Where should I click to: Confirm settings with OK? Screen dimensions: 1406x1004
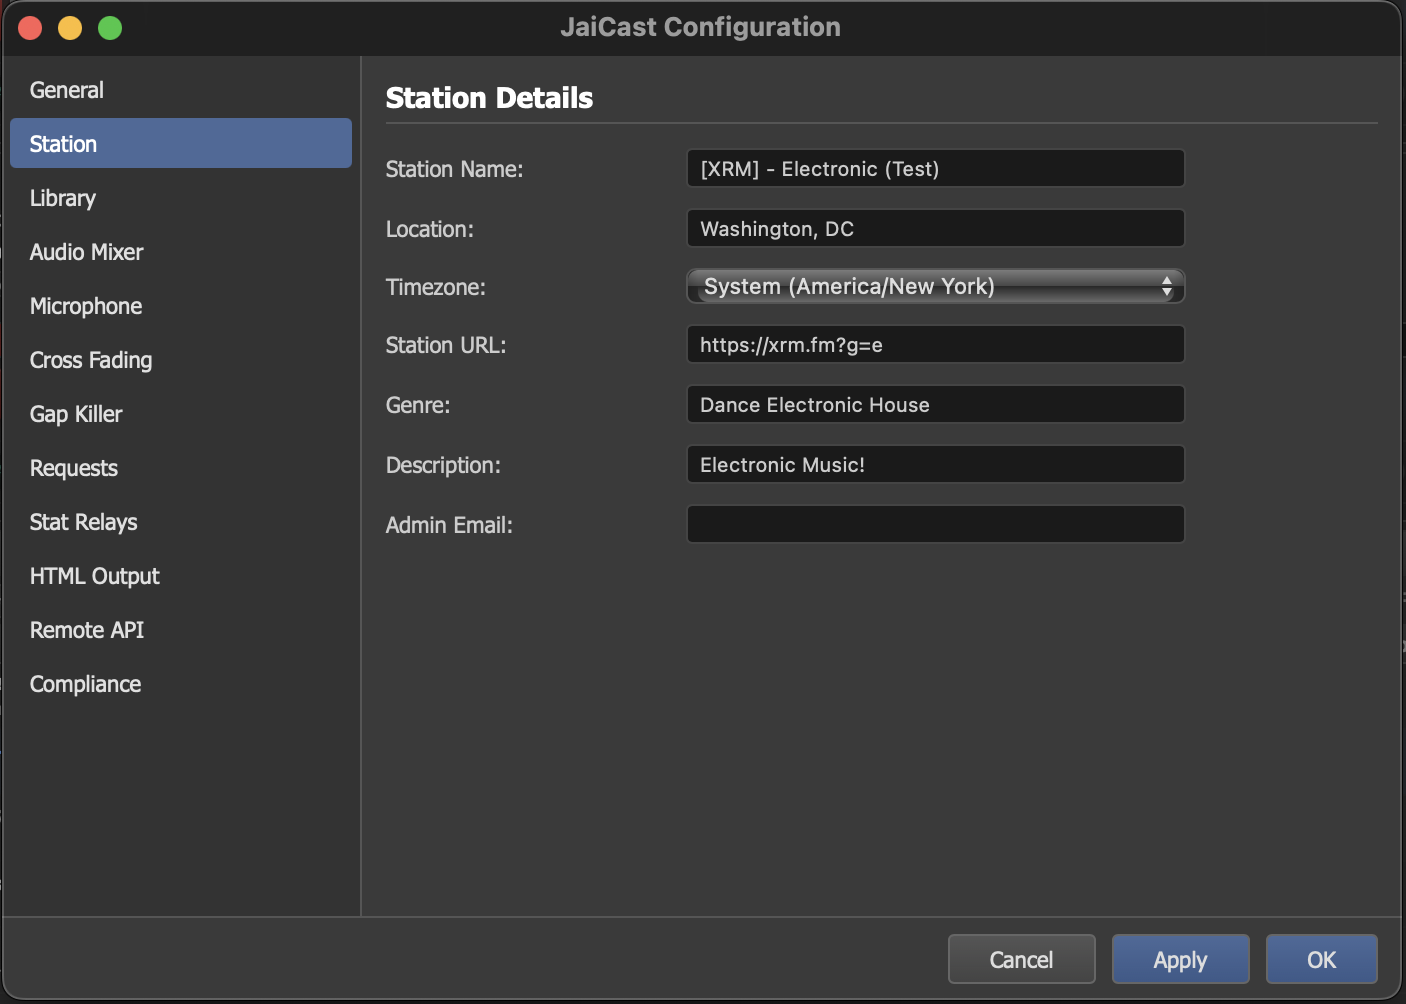pos(1321,959)
